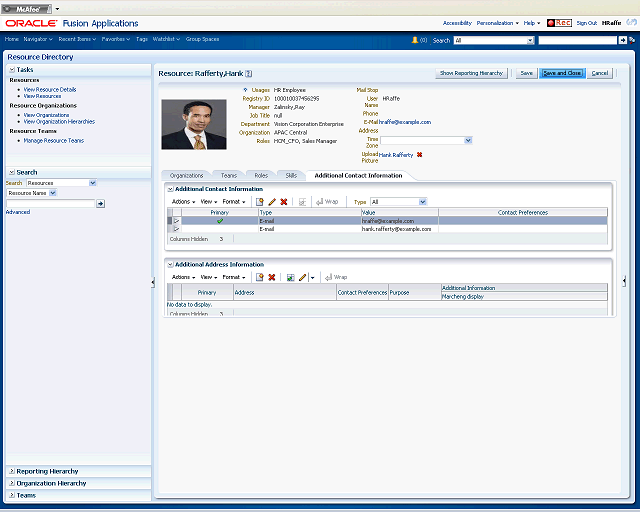Open address information Format menu
Image resolution: width=640 pixels, height=512 pixels.
click(234, 277)
